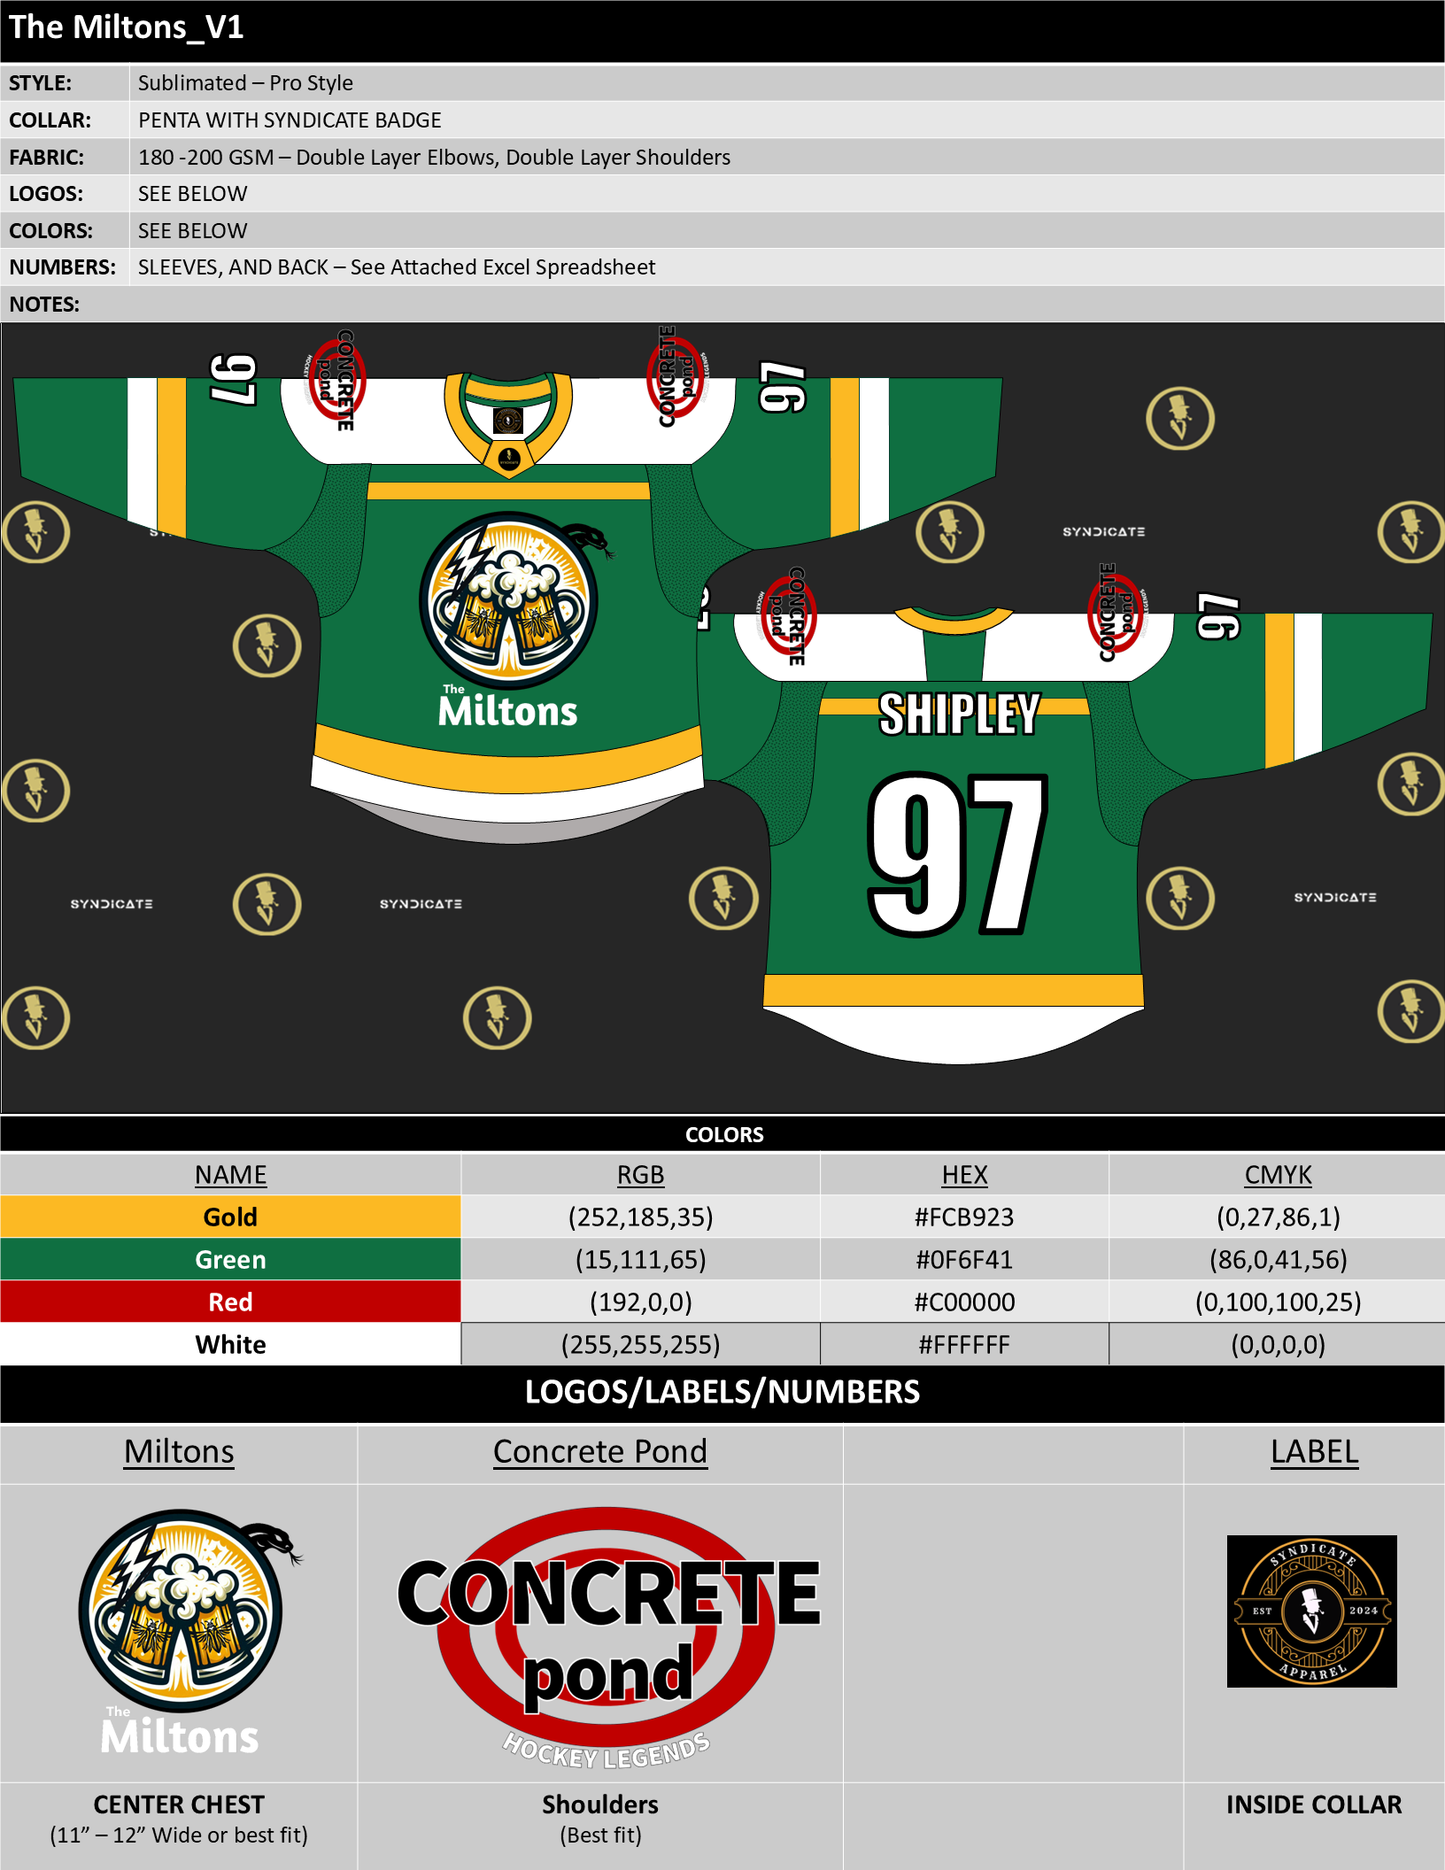Viewport: 1445px width, 1870px height.
Task: Click the COLLAR value PENTA WITH SYNDICATE BADGE
Action: [x=290, y=120]
